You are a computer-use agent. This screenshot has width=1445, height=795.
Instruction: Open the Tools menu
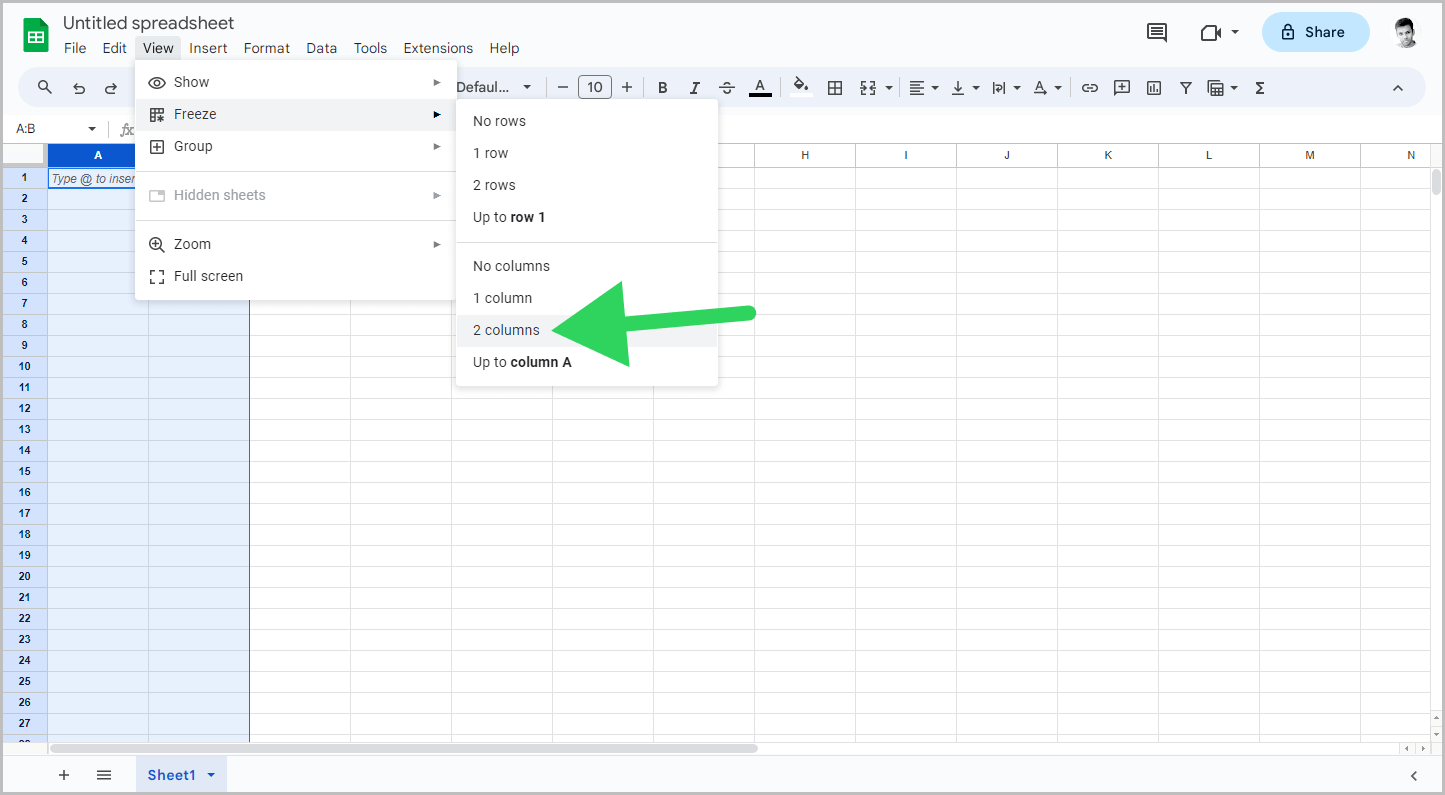click(x=370, y=48)
